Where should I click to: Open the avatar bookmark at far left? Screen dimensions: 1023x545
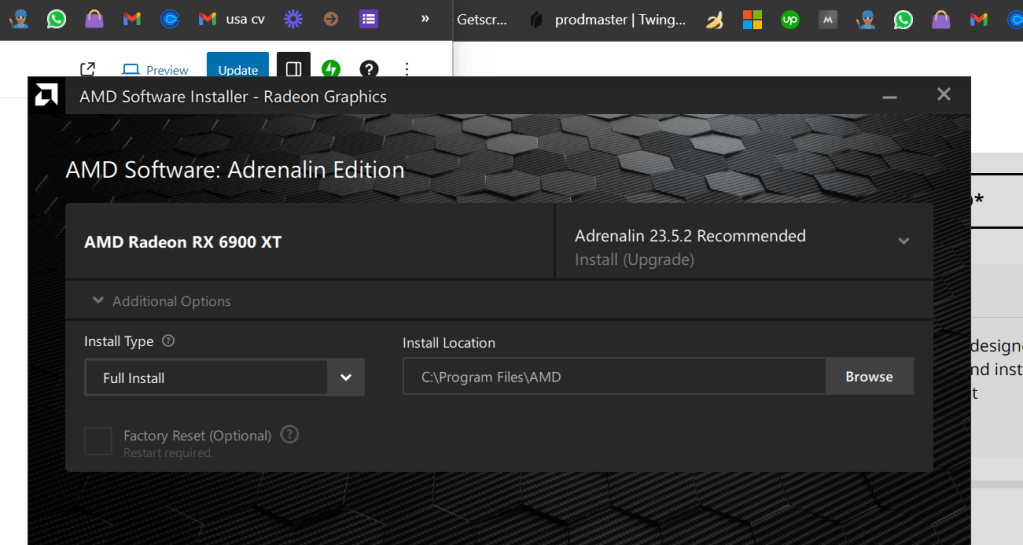19,19
